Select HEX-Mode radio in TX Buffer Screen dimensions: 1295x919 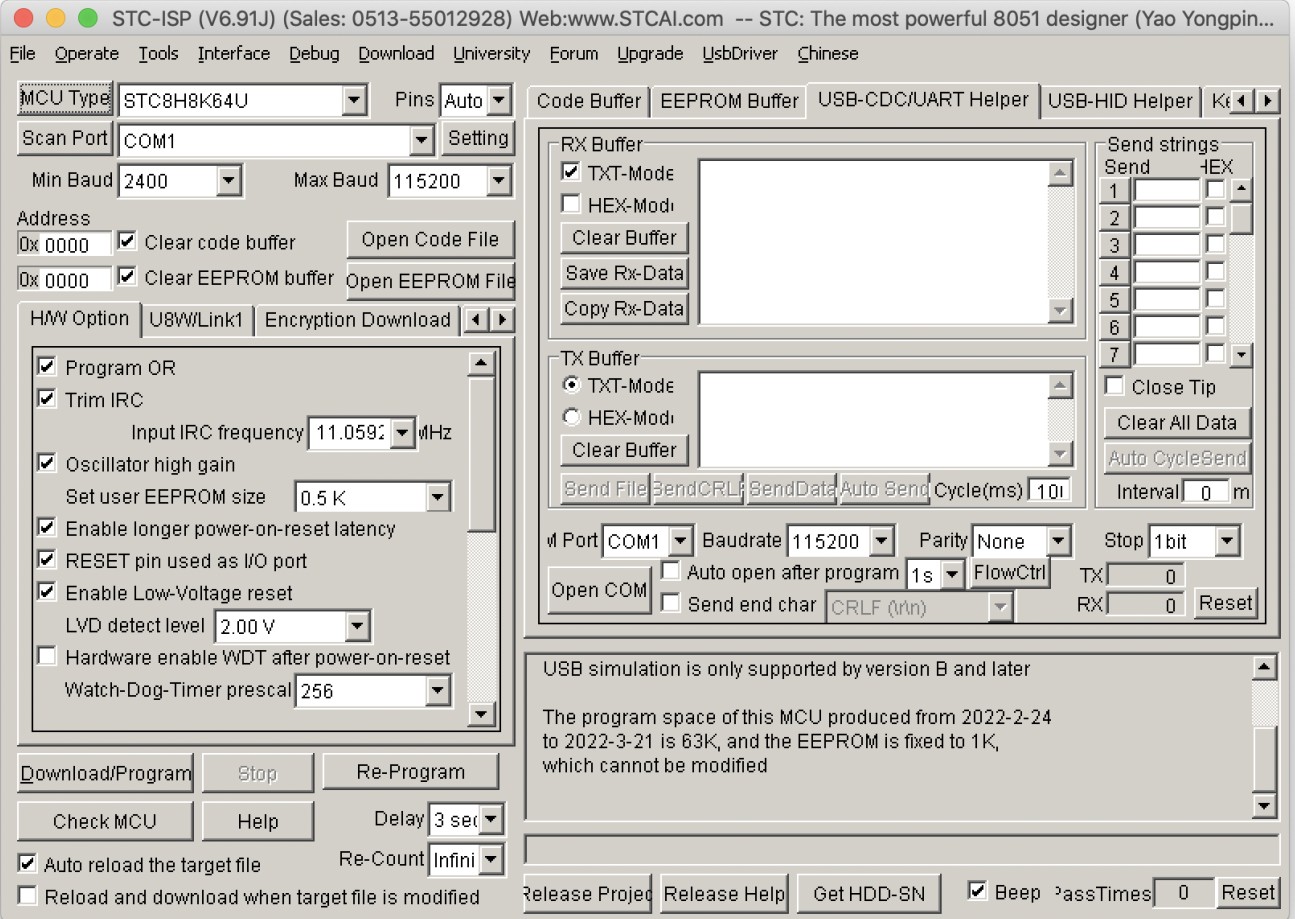coord(572,417)
